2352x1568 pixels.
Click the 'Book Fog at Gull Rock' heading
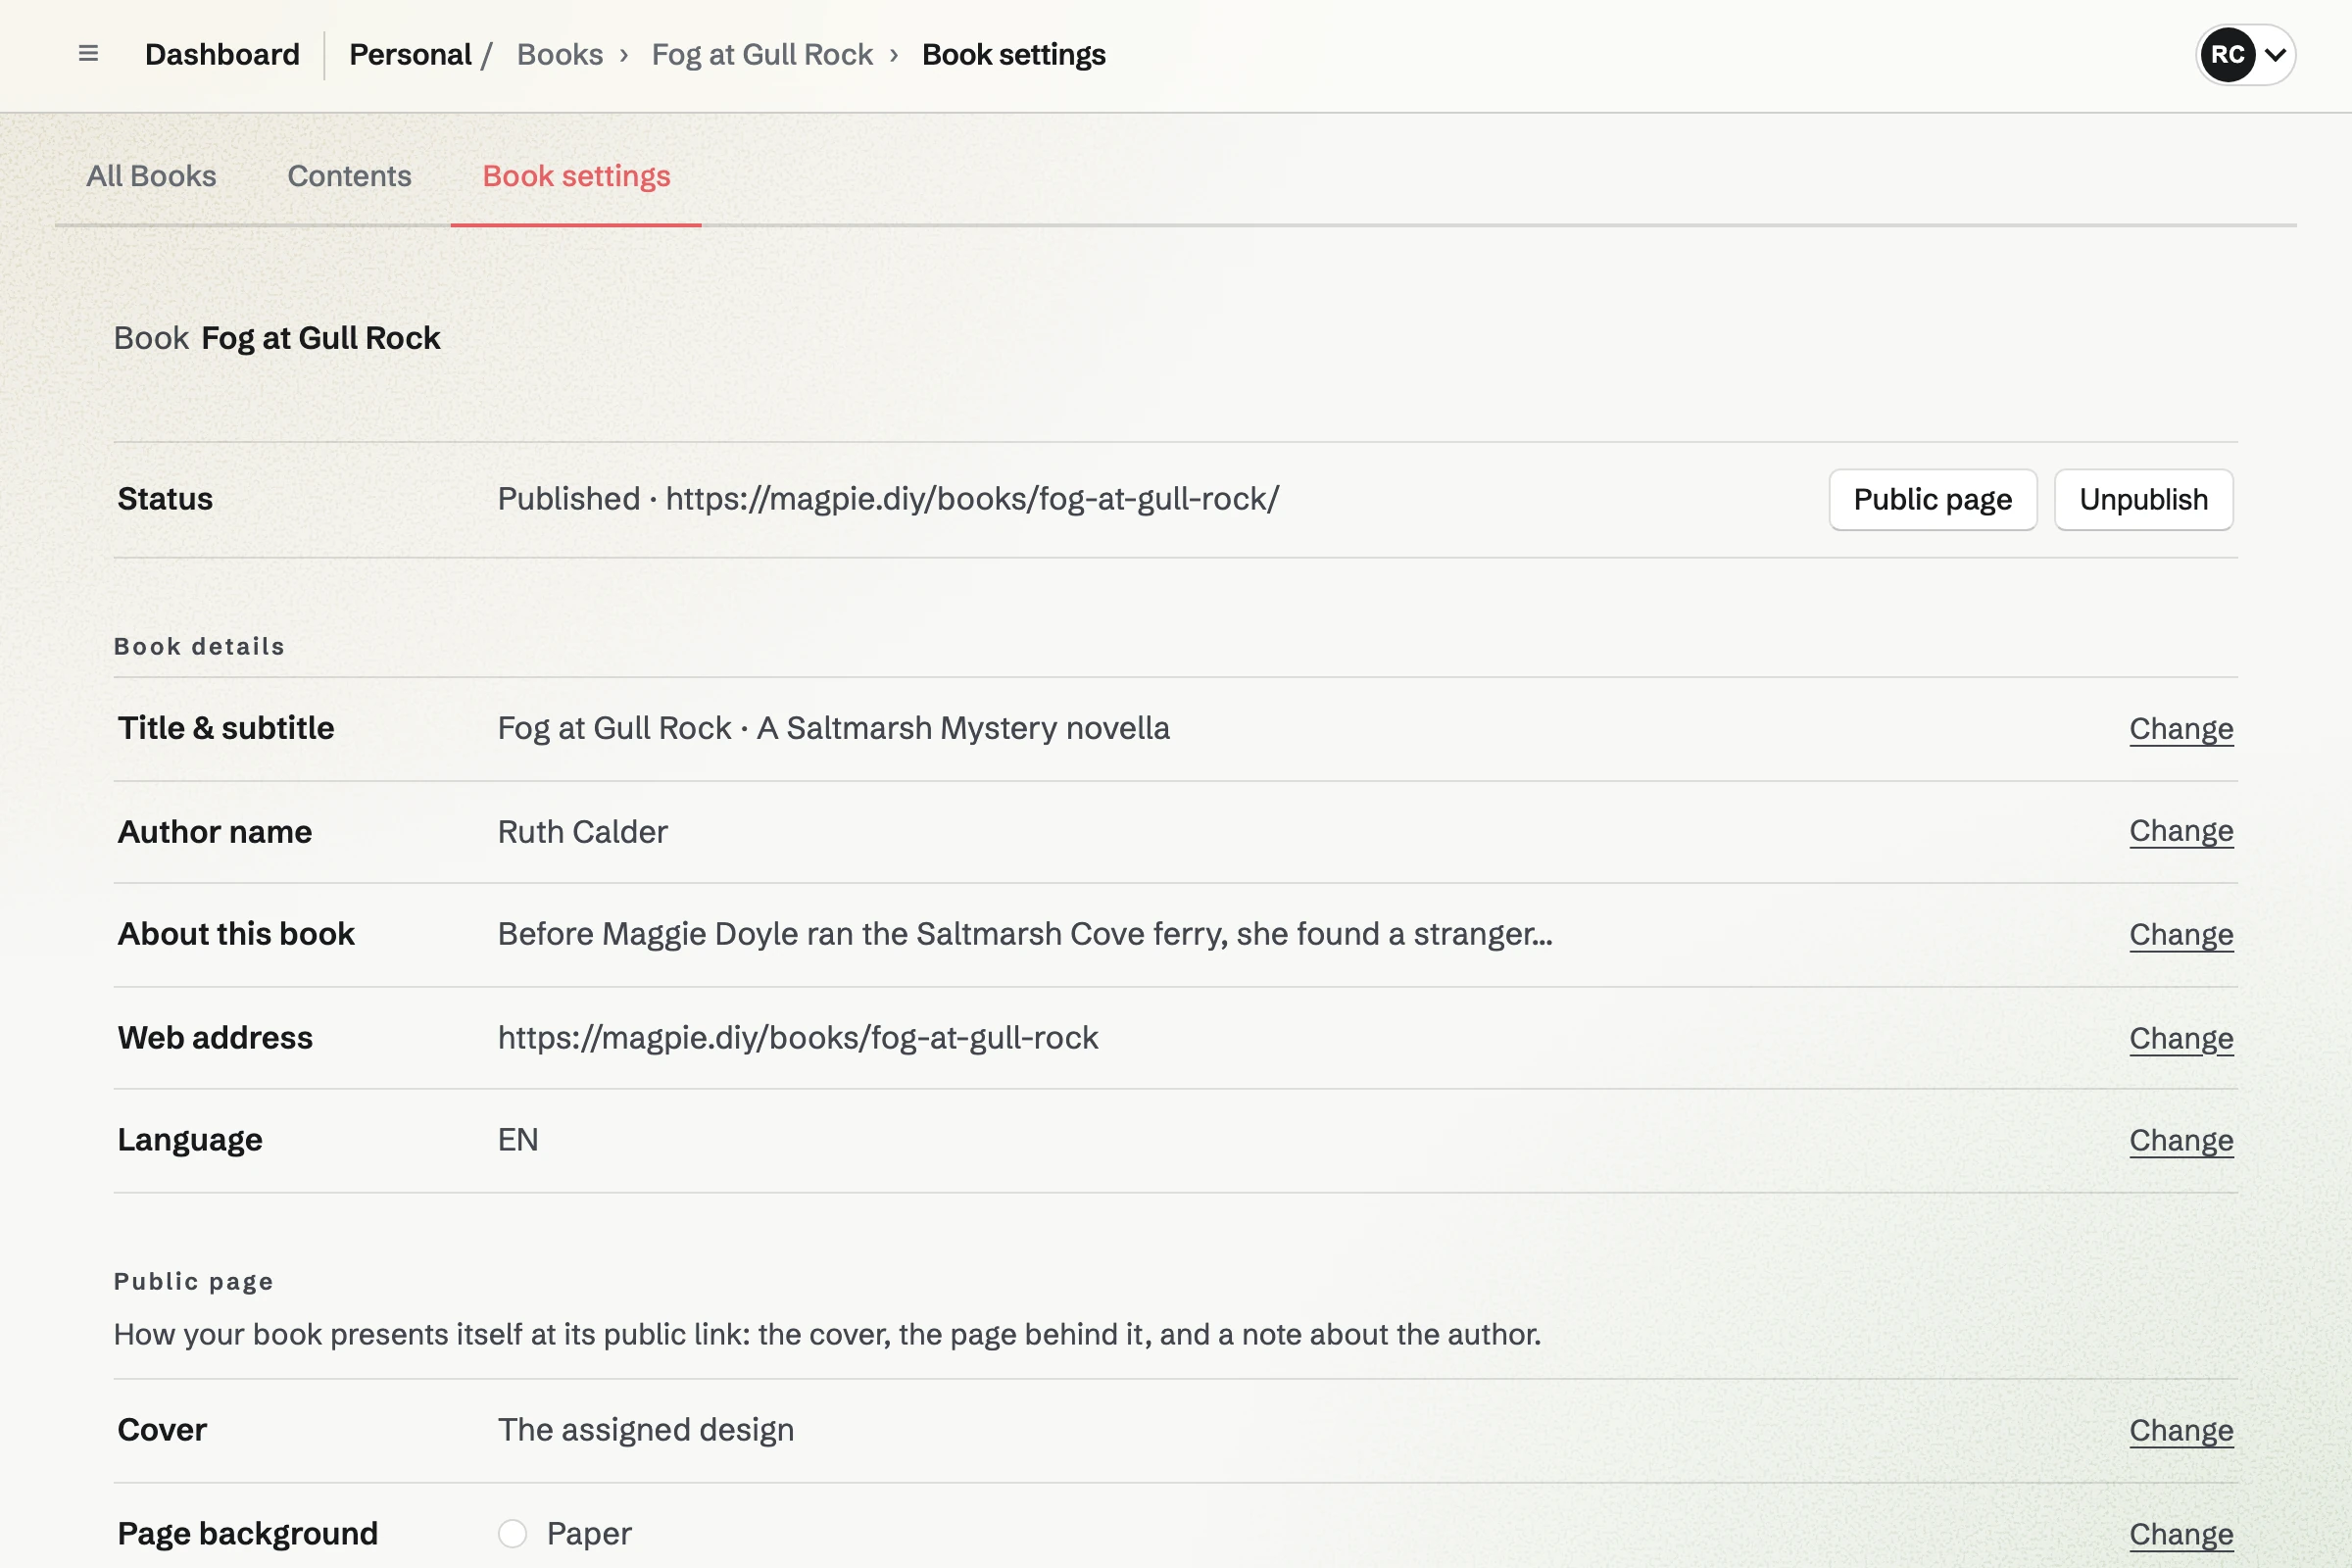pyautogui.click(x=277, y=338)
